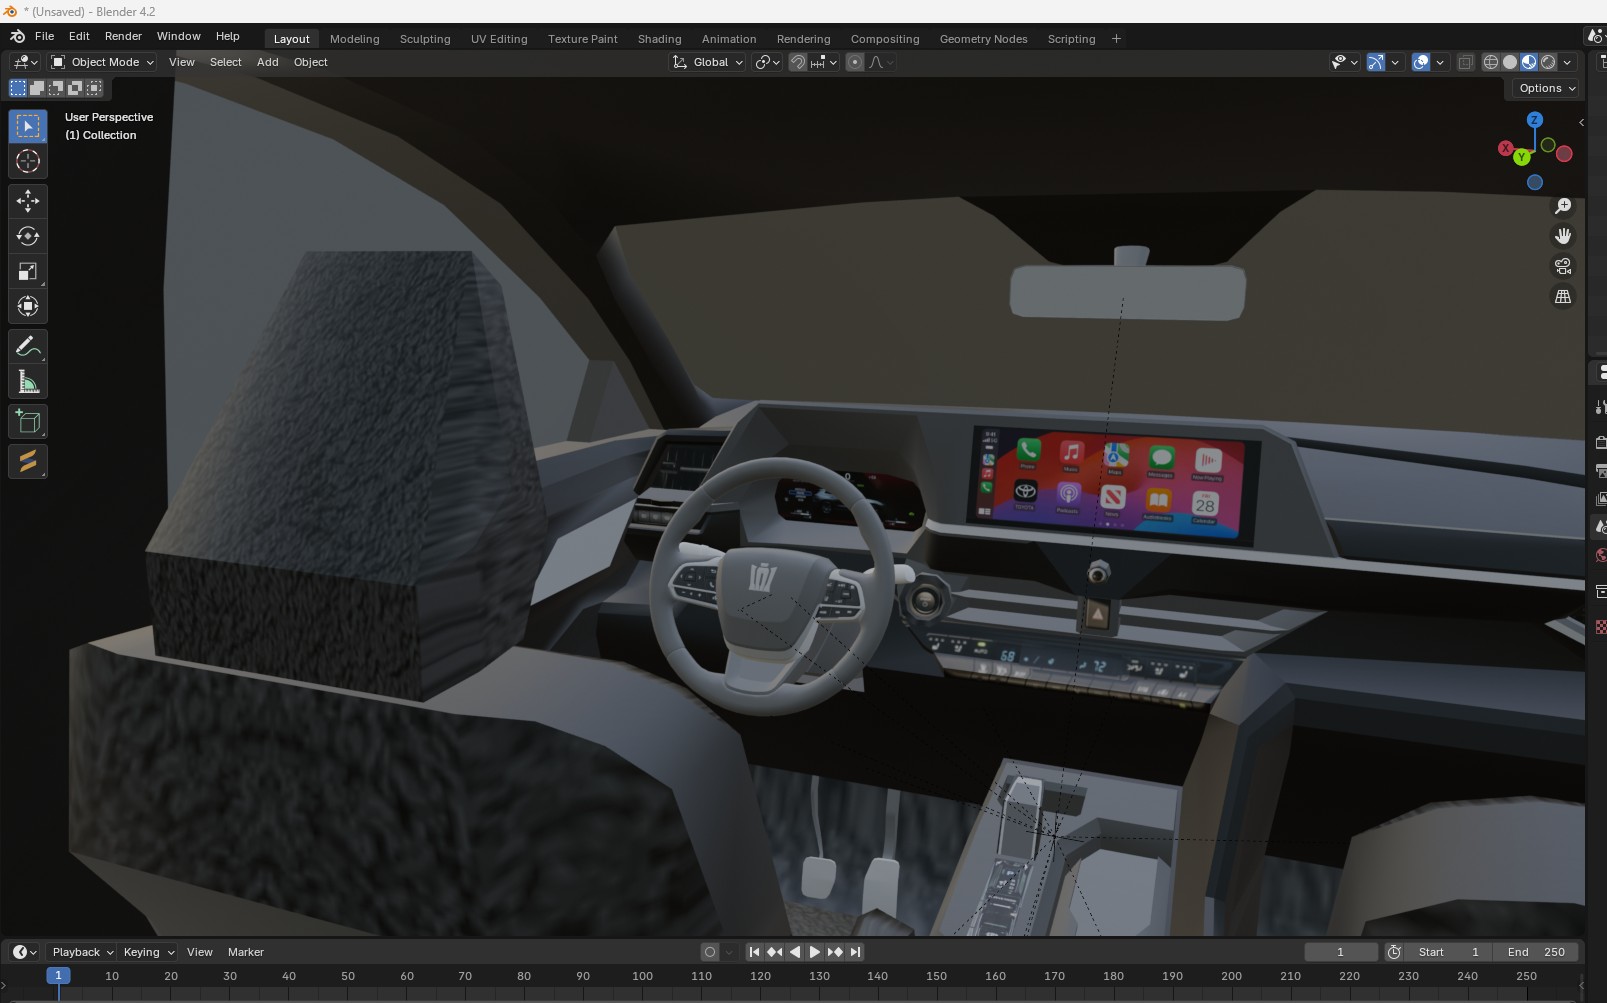Toggle snapping magnet in header
The image size is (1607, 1003).
point(798,62)
